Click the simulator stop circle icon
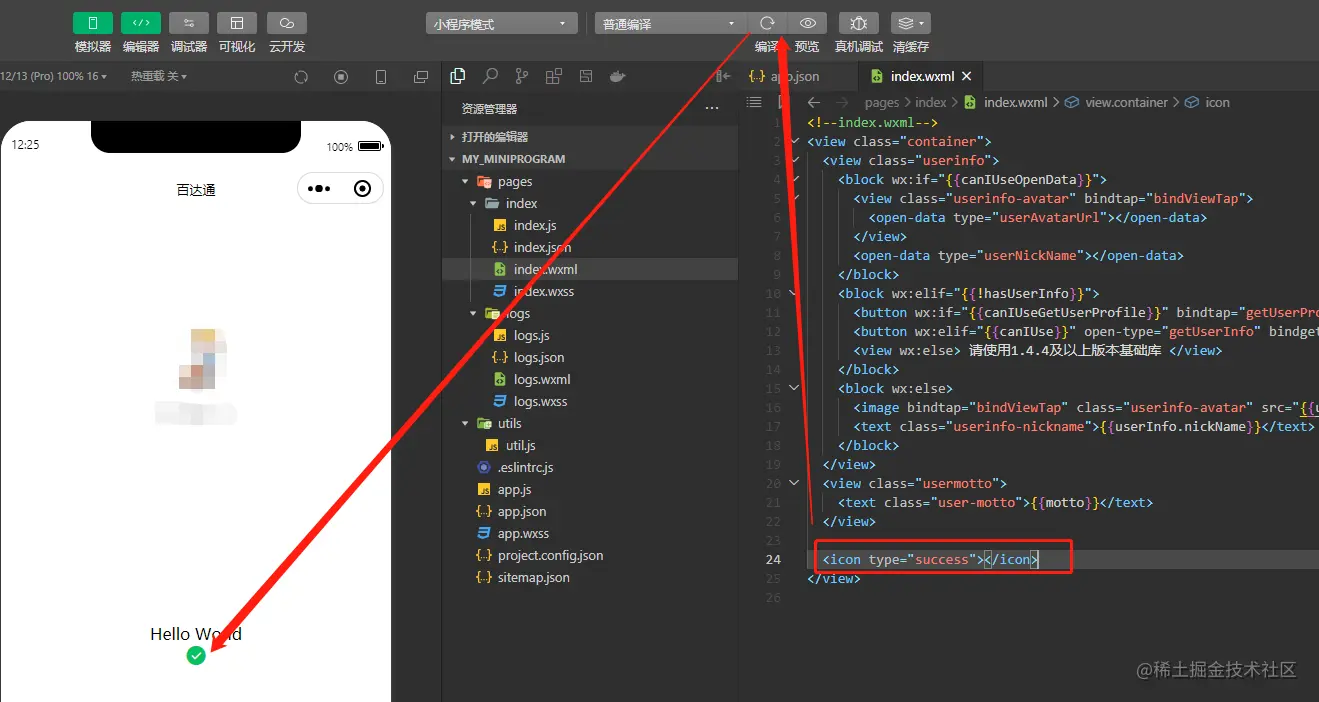The image size is (1319, 702). 341,77
